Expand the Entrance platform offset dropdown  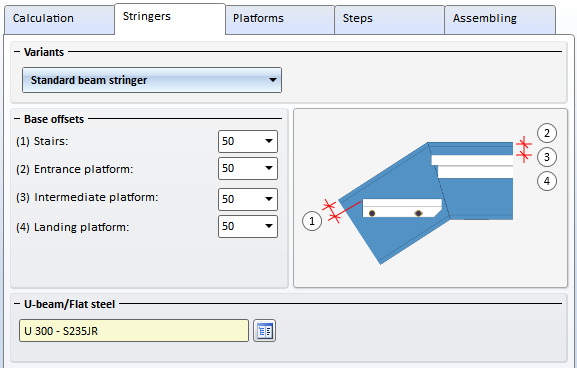269,168
